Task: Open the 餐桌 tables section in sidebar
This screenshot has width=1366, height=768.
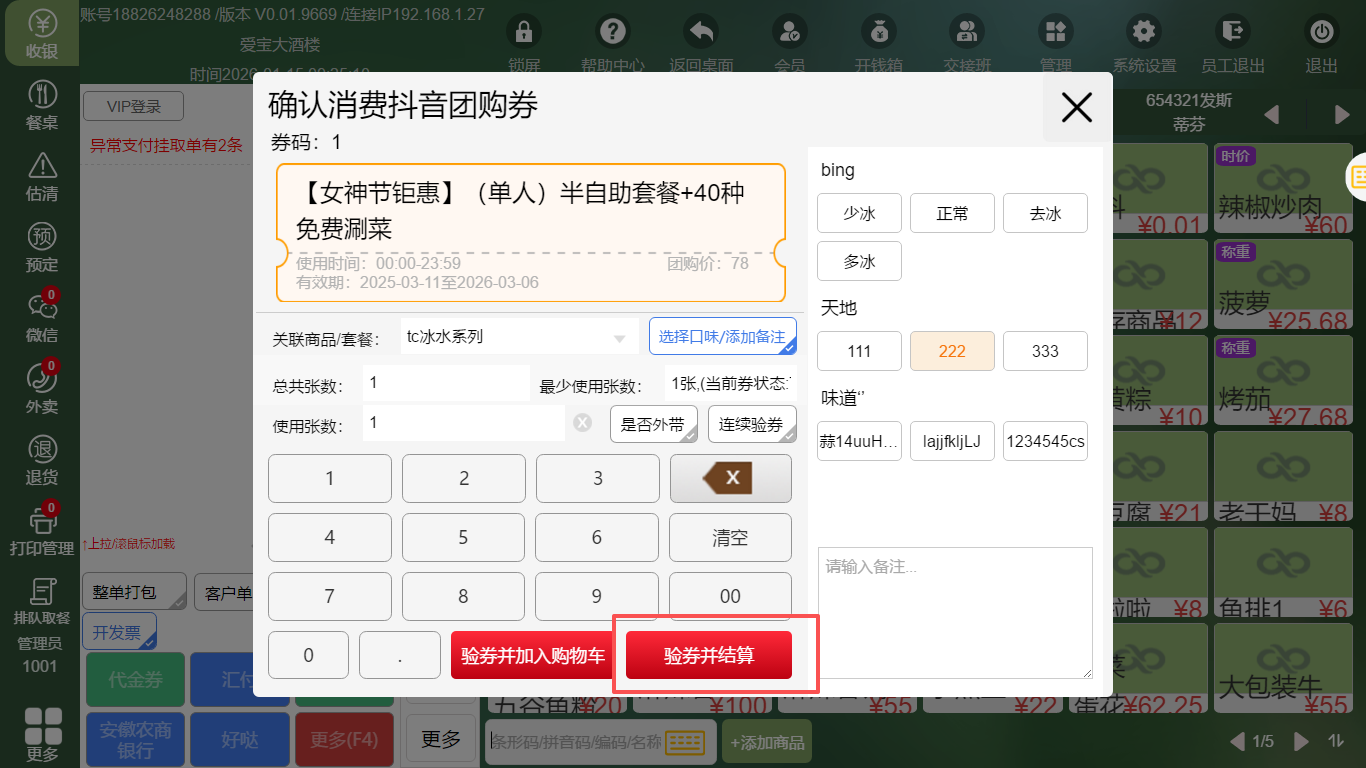Action: [42, 105]
